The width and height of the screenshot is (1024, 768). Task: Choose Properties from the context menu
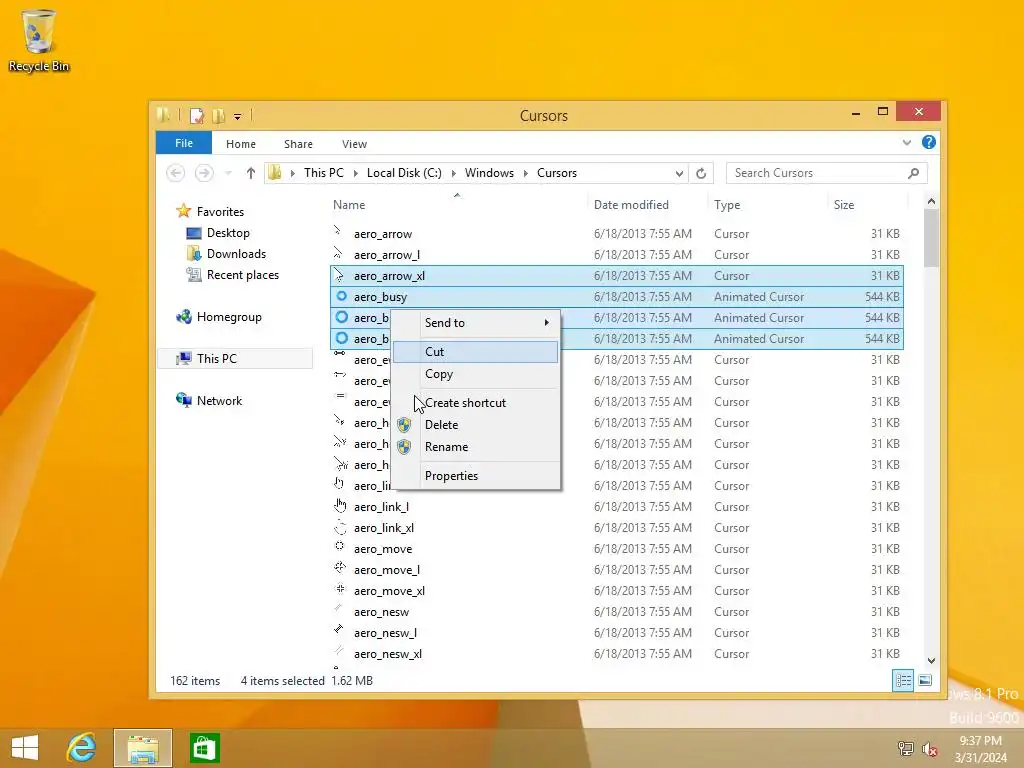click(475, 475)
